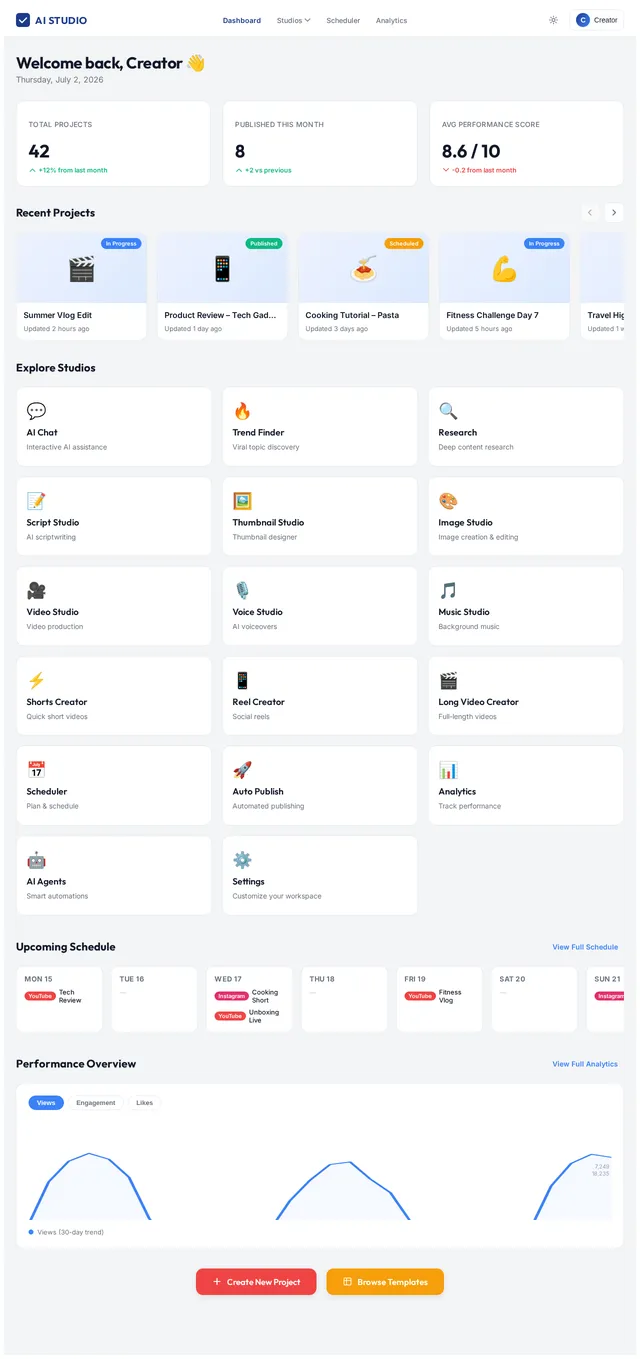Open the Creator profile menu

click(x=597, y=20)
